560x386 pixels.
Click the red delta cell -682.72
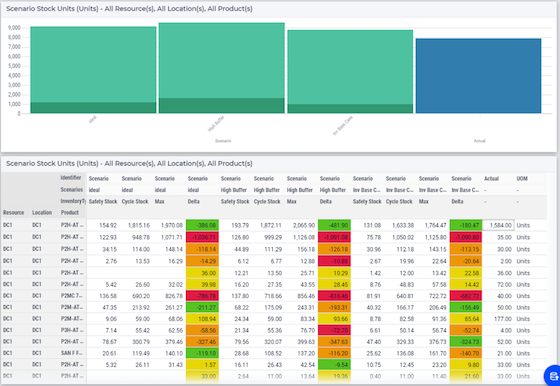click(466, 296)
